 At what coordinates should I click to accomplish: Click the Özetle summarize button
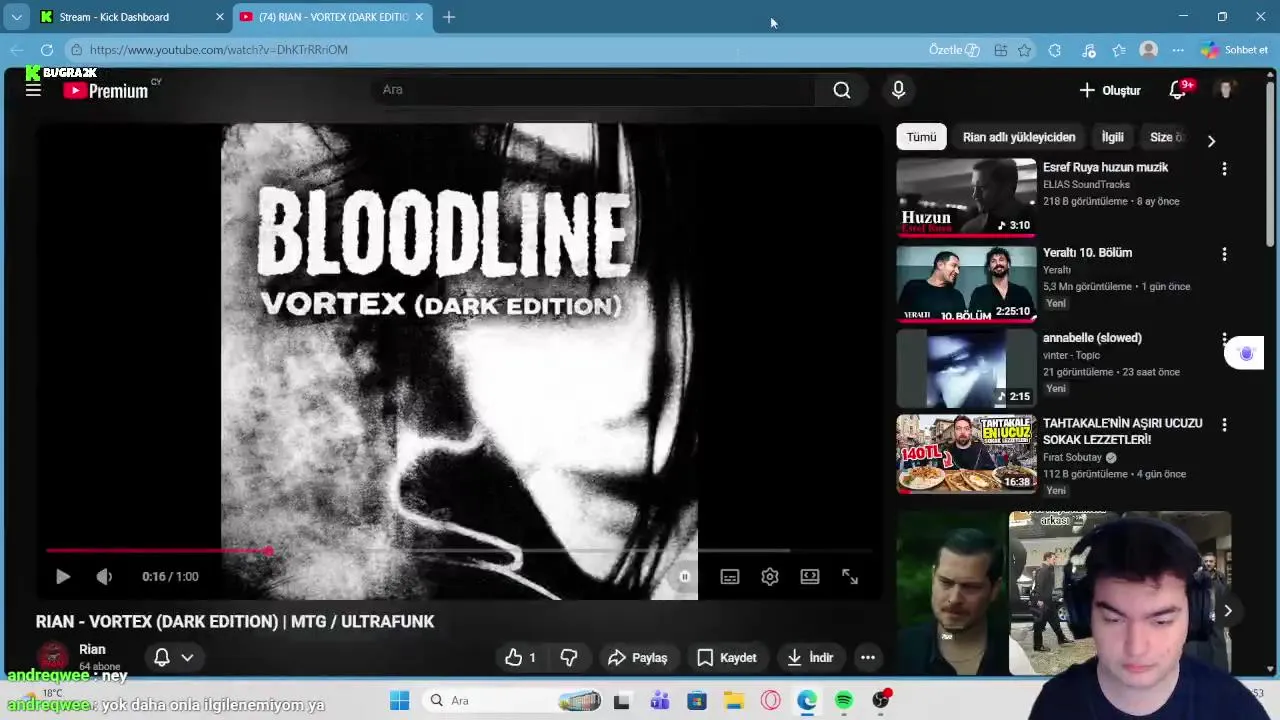tap(954, 49)
